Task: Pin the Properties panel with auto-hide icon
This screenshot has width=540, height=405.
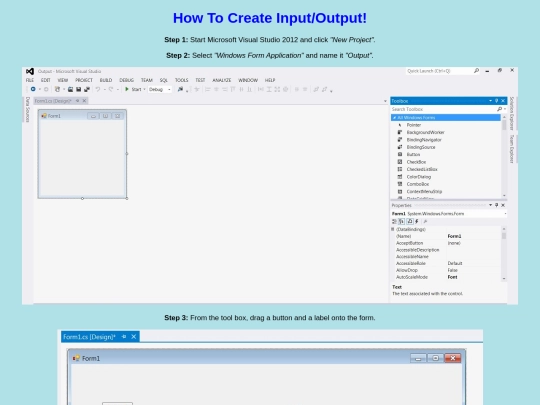Action: point(497,205)
